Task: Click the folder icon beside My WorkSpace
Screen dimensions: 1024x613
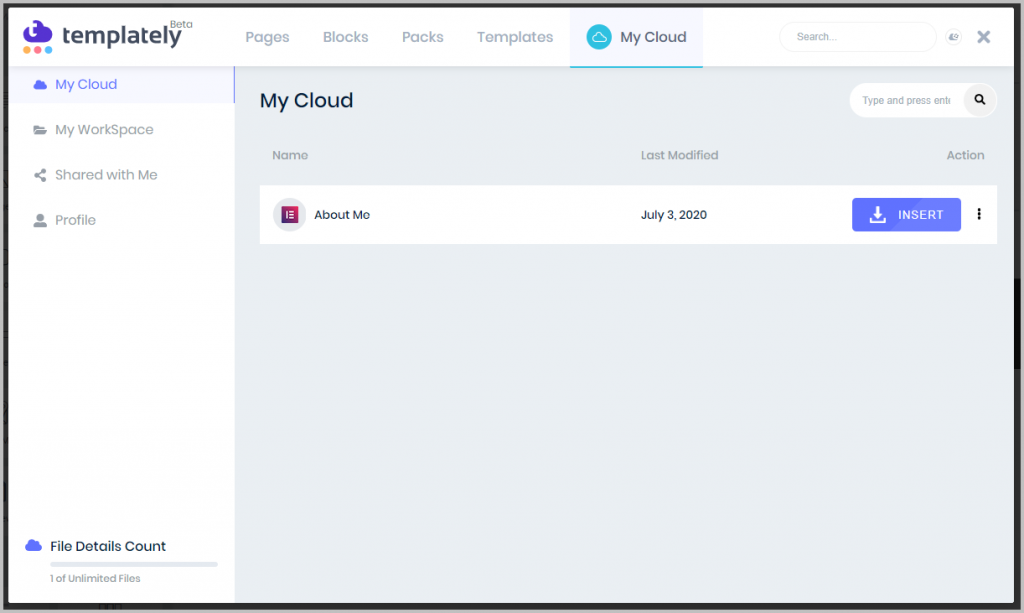Action: [40, 130]
